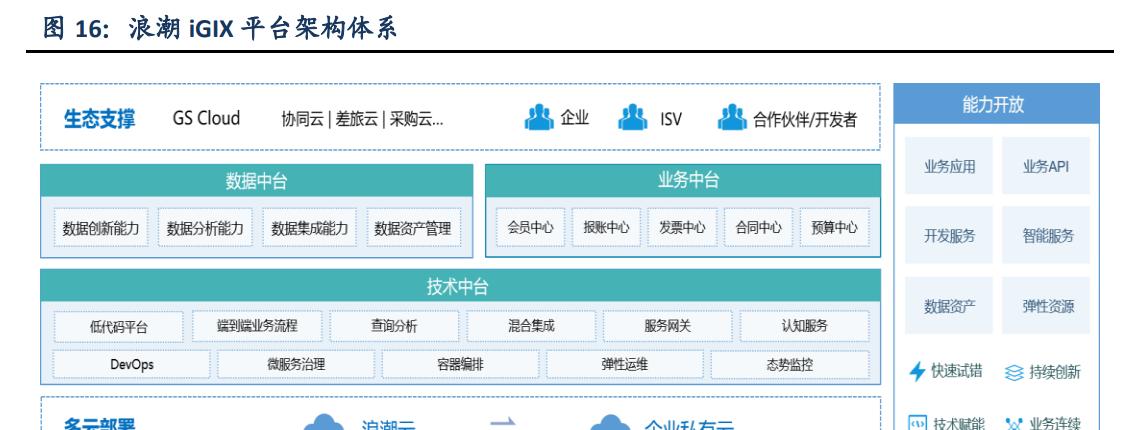Image resolution: width=1139 pixels, height=430 pixels.
Task: Select the 态势监控 box
Action: 790,365
